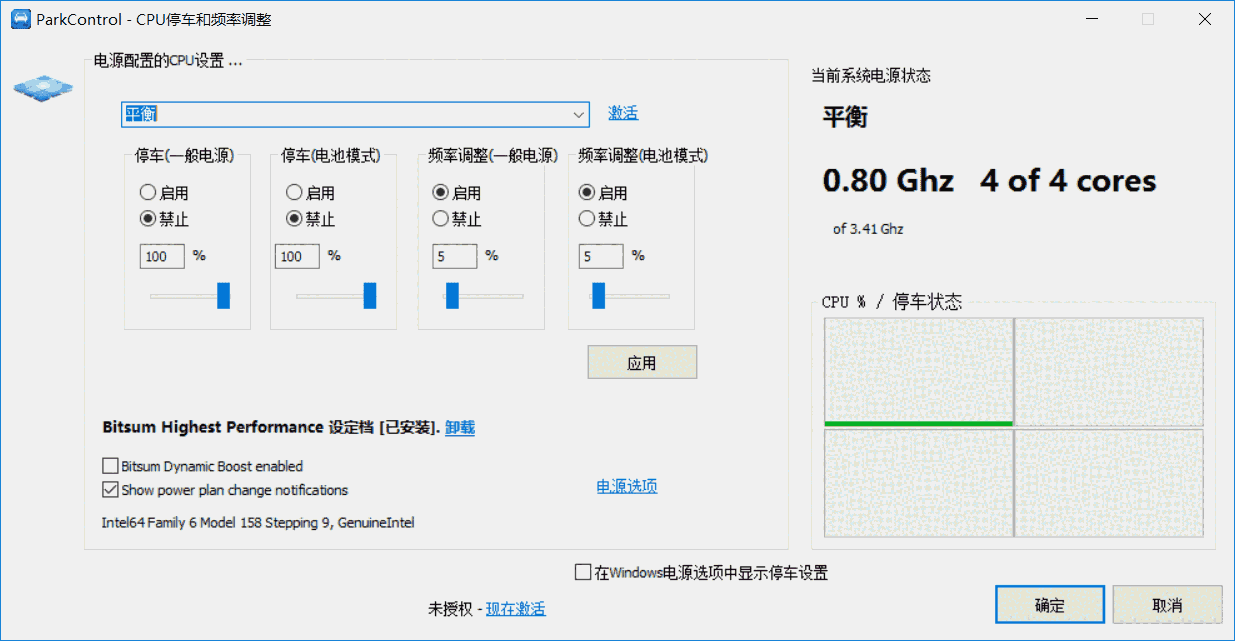Screen dimensions: 1235x641
Task: Click the percent field in 停车(一般电源)
Action: [x=162, y=257]
